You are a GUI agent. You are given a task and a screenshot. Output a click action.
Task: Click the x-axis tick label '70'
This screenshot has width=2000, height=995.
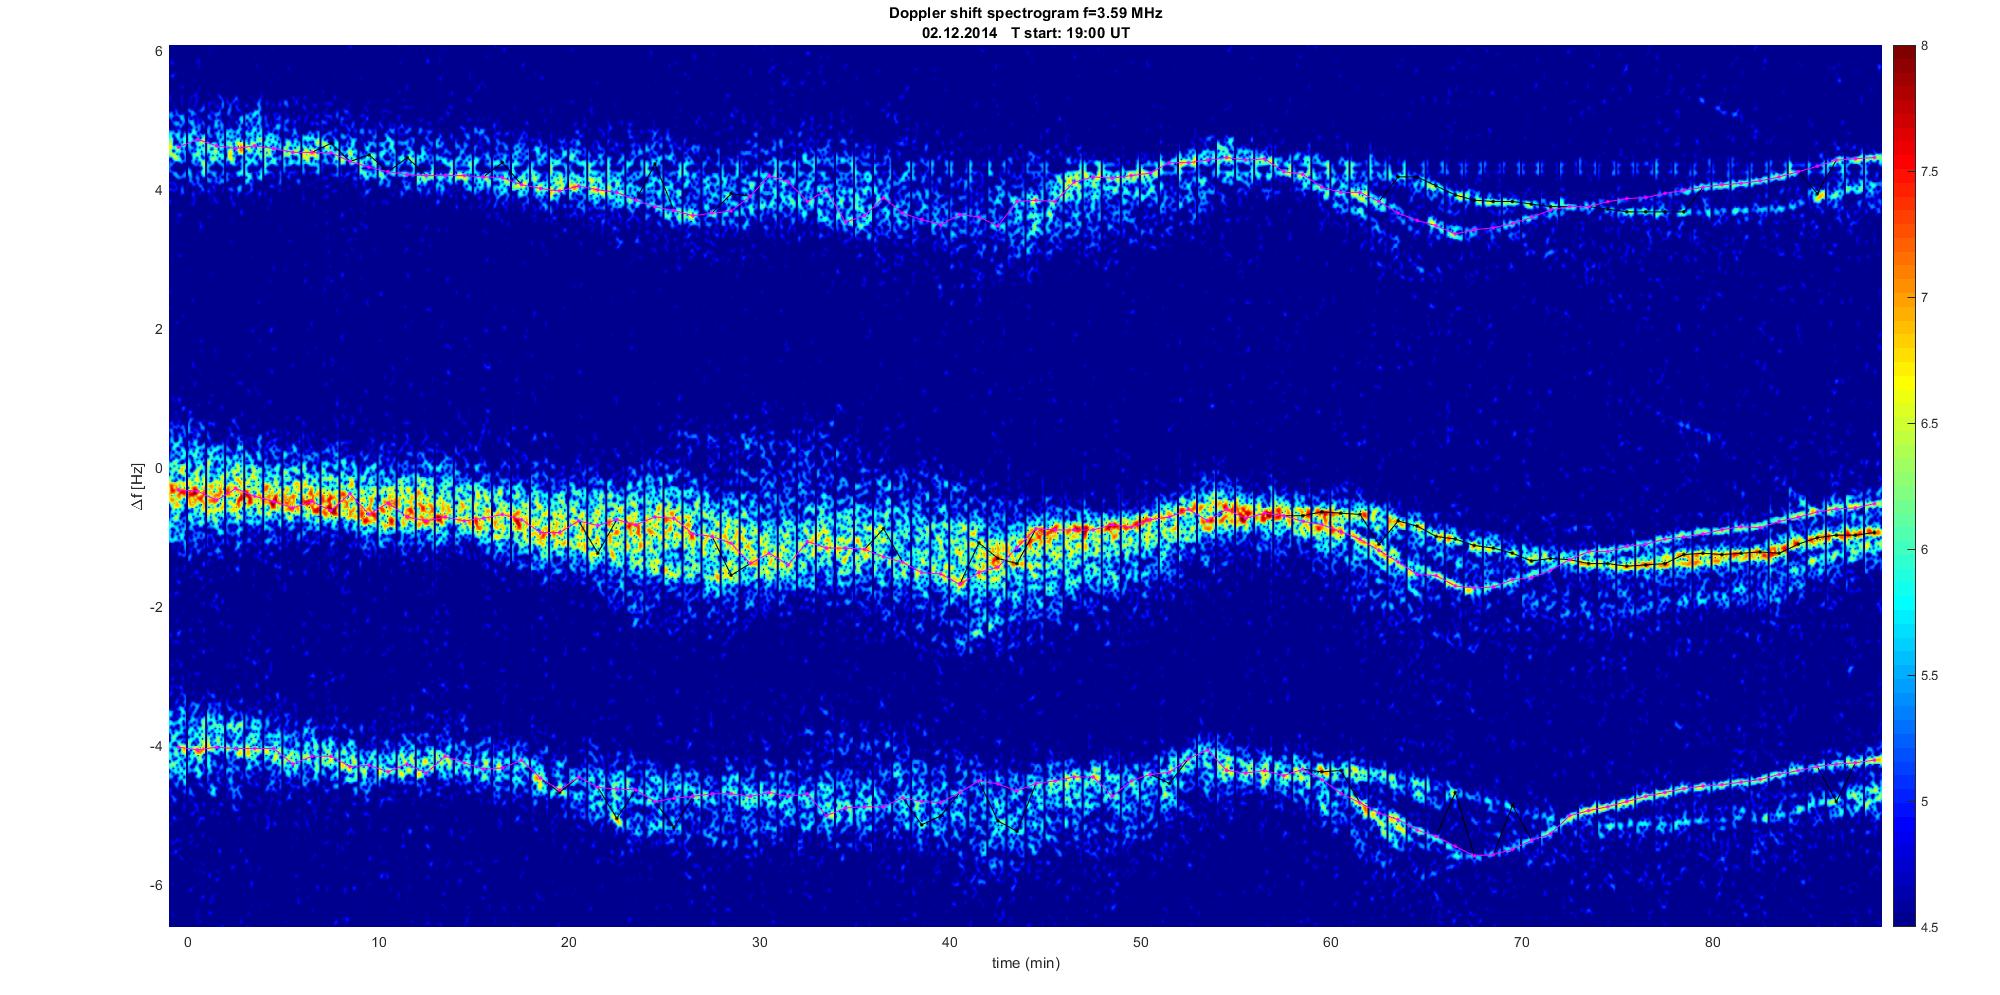[1522, 942]
